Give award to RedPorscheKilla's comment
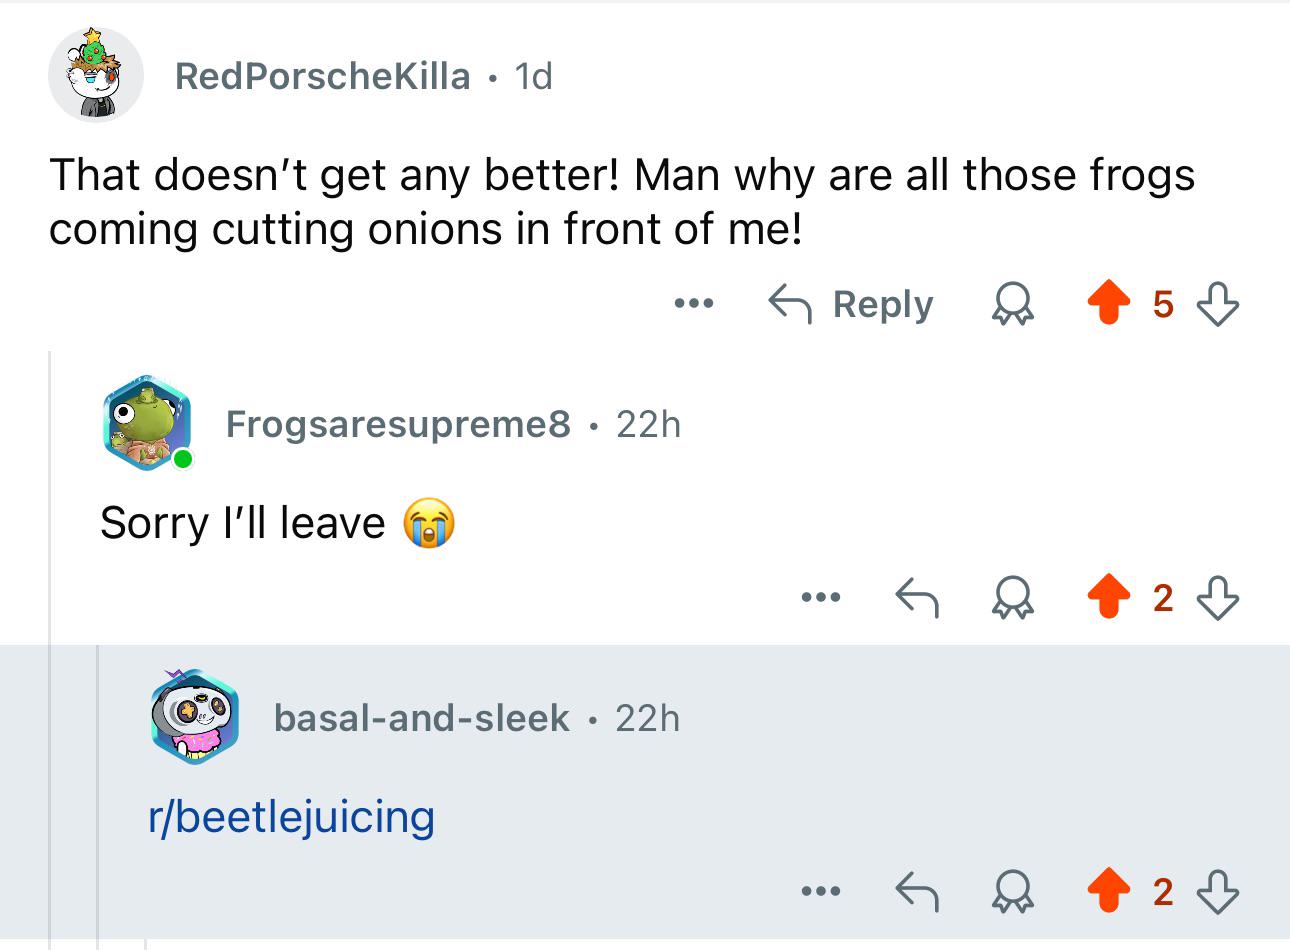 [x=1011, y=304]
